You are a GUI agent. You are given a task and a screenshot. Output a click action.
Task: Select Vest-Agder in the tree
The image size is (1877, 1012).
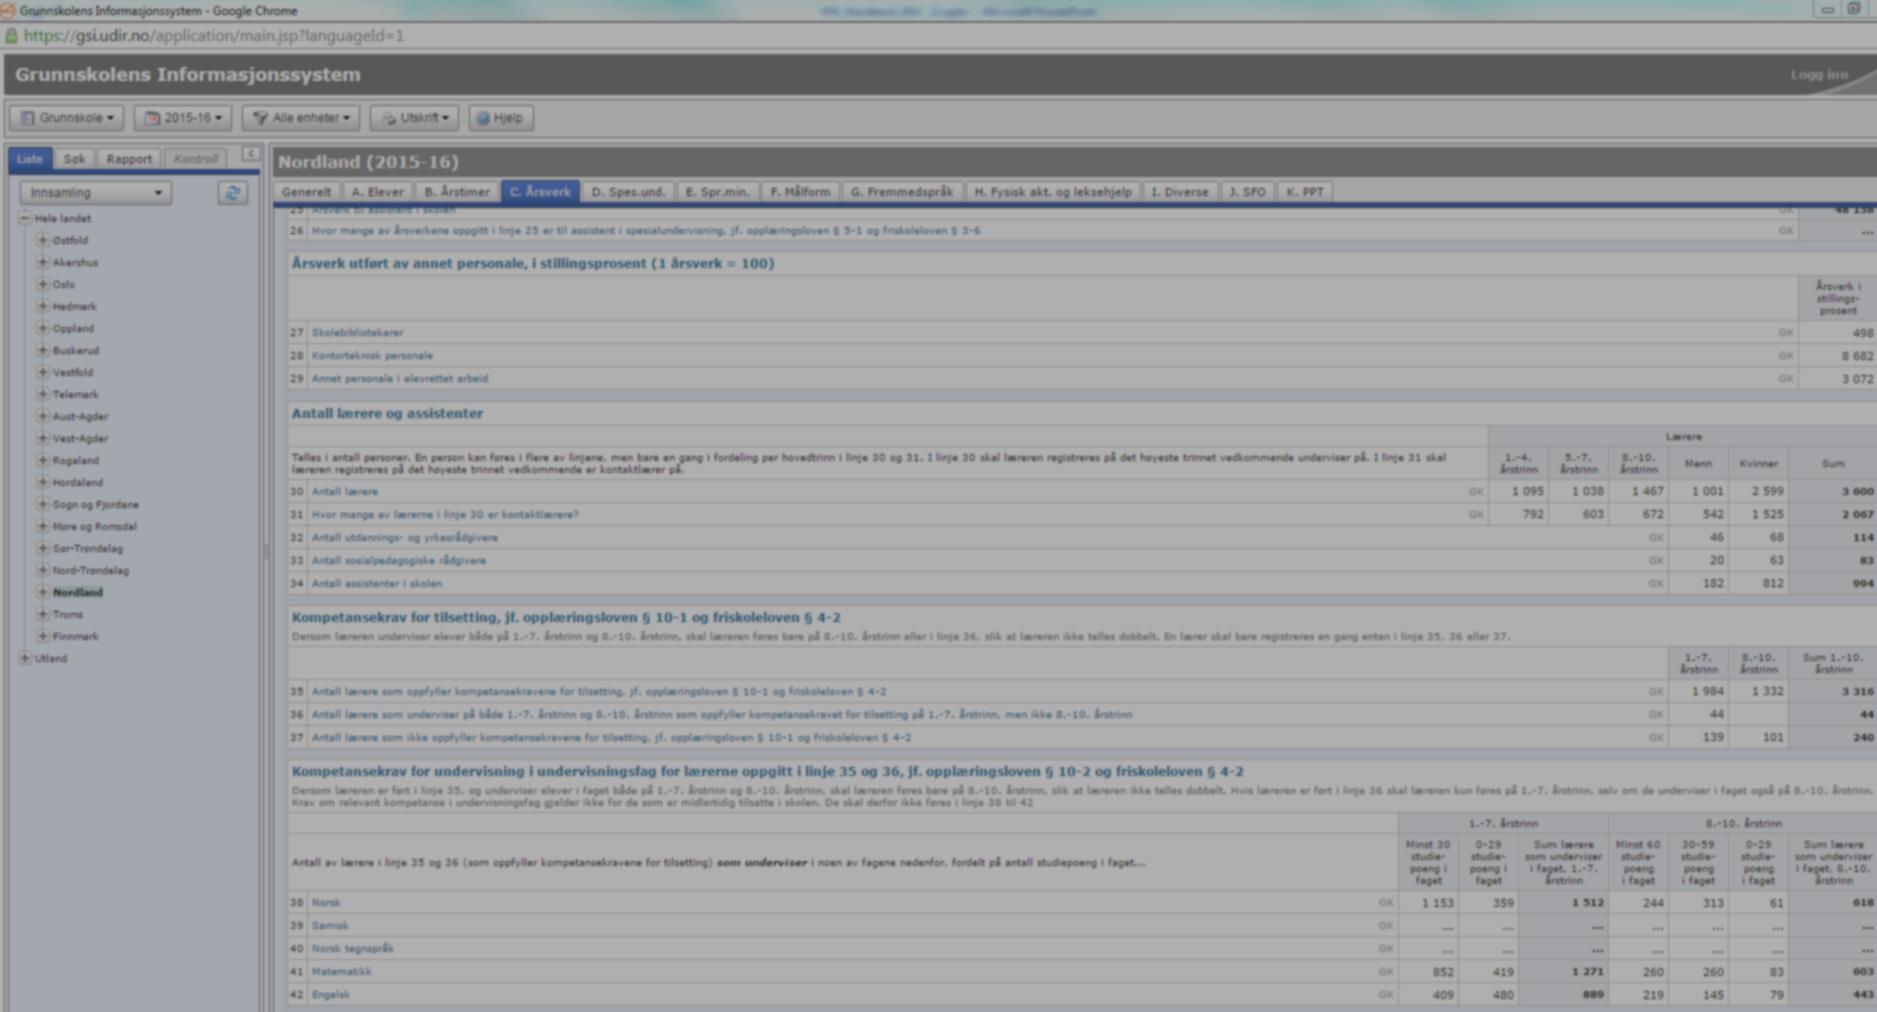80,438
